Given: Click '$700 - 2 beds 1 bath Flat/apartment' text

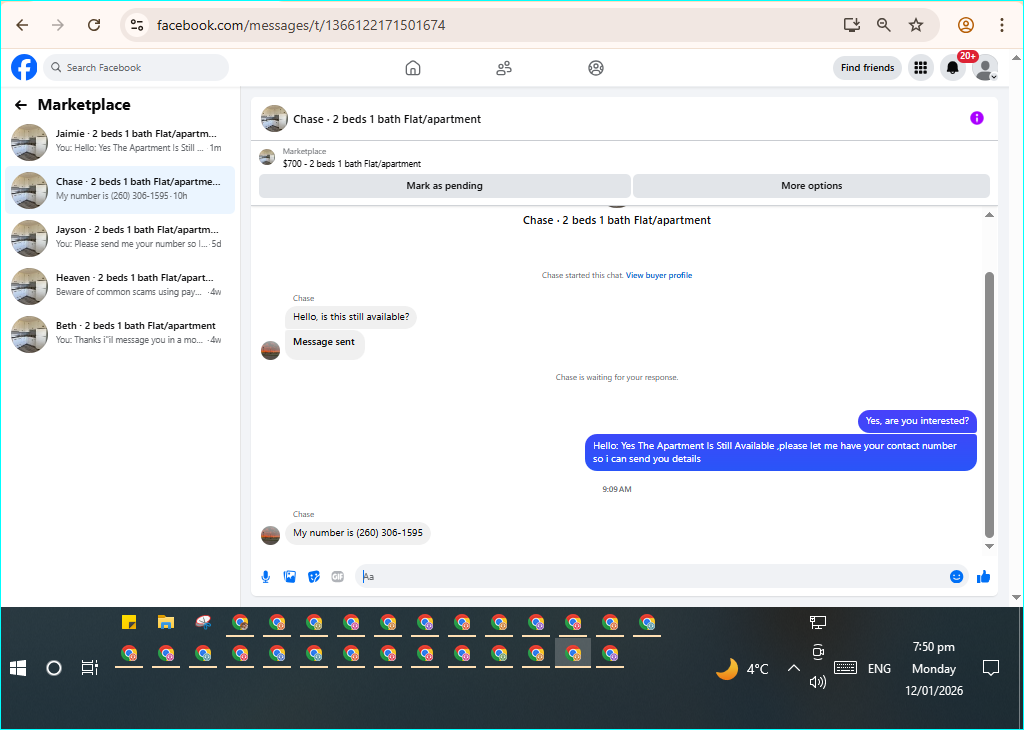Looking at the screenshot, I should [352, 164].
